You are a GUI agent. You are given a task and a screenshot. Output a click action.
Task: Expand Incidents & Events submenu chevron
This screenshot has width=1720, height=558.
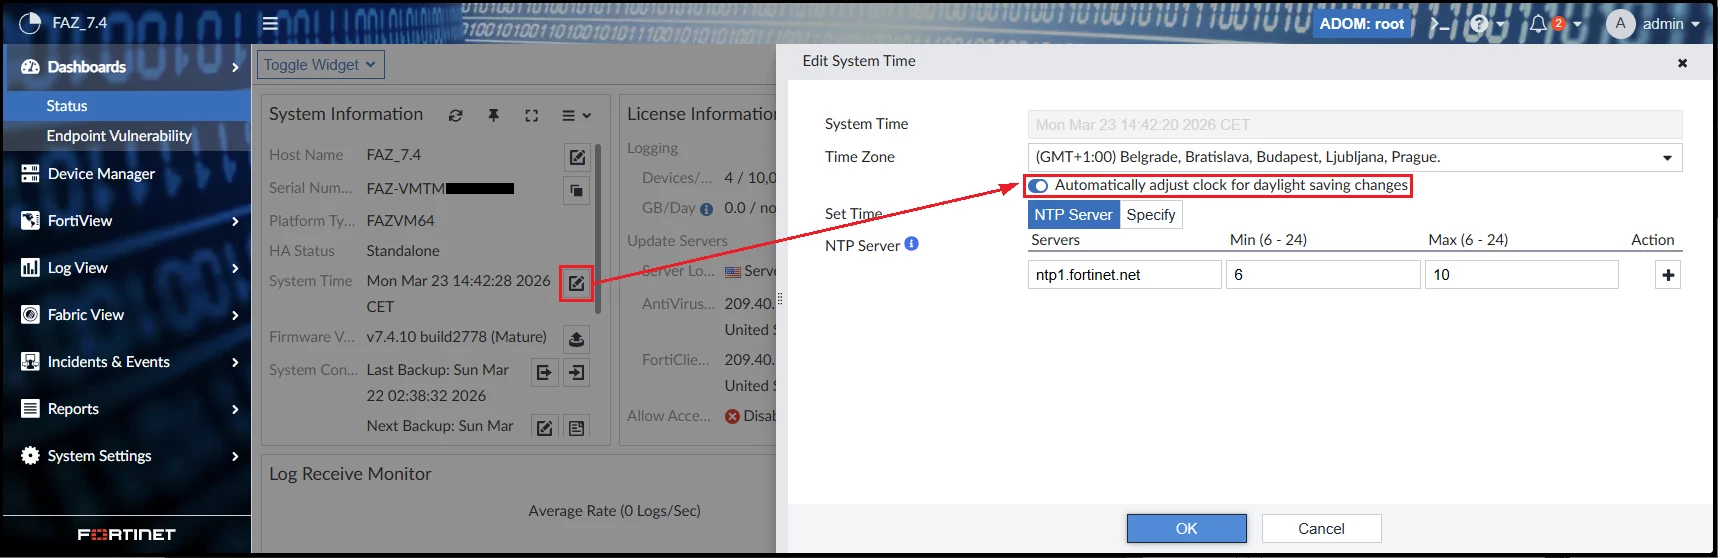click(x=235, y=362)
